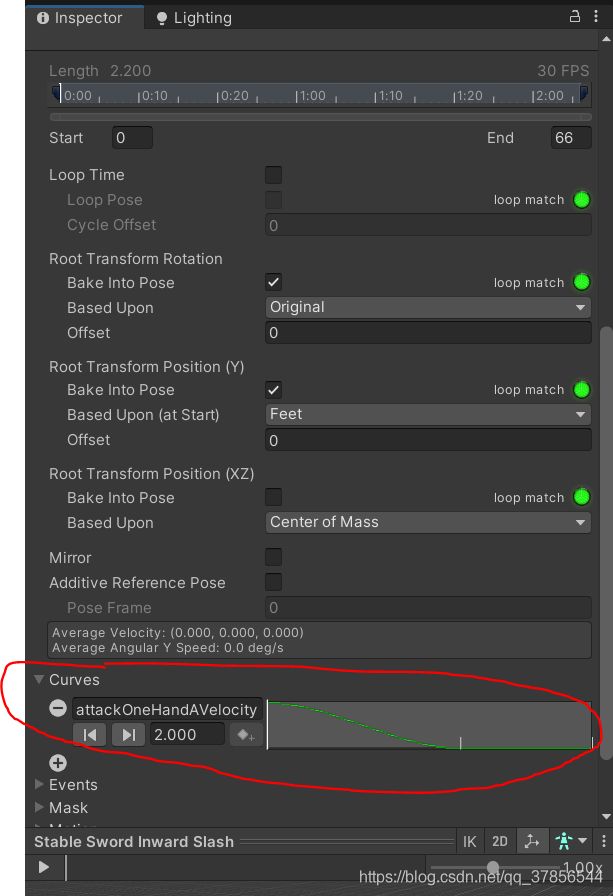Open the Inspector kebab options menu
Viewport: 613px width, 896px height.
[596, 17]
